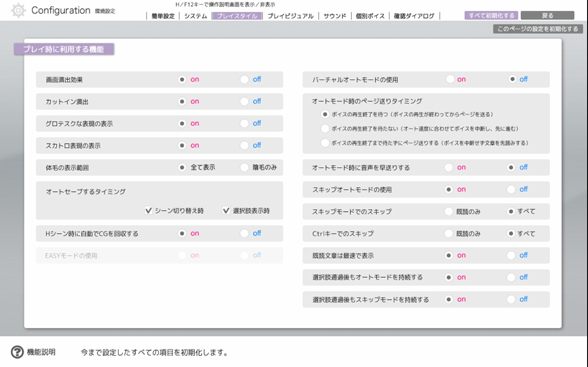Viewport: 588px width, 367px height.
Task: Click このページの設定を初期化する button
Action: pyautogui.click(x=538, y=29)
